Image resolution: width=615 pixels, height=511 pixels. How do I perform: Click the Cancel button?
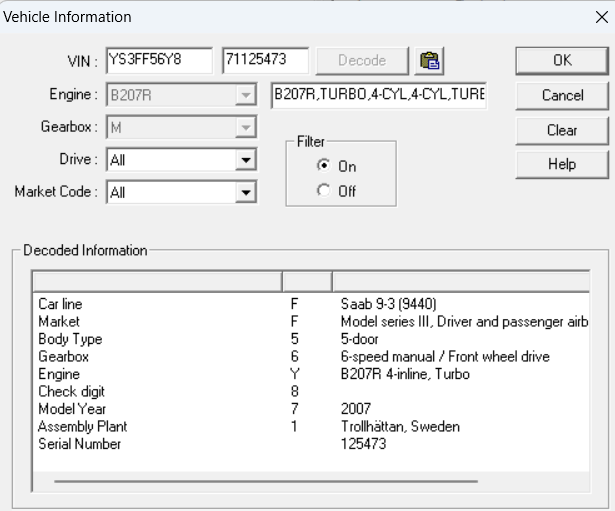click(562, 95)
